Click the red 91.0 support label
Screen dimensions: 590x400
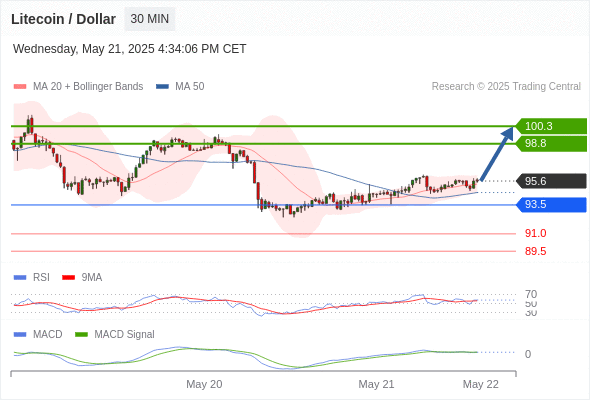click(535, 233)
